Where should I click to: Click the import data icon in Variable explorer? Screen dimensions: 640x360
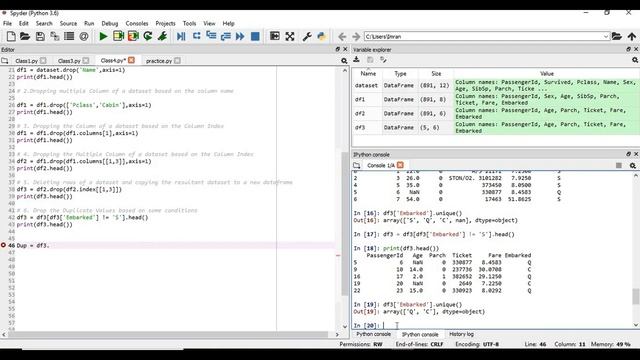(356, 60)
